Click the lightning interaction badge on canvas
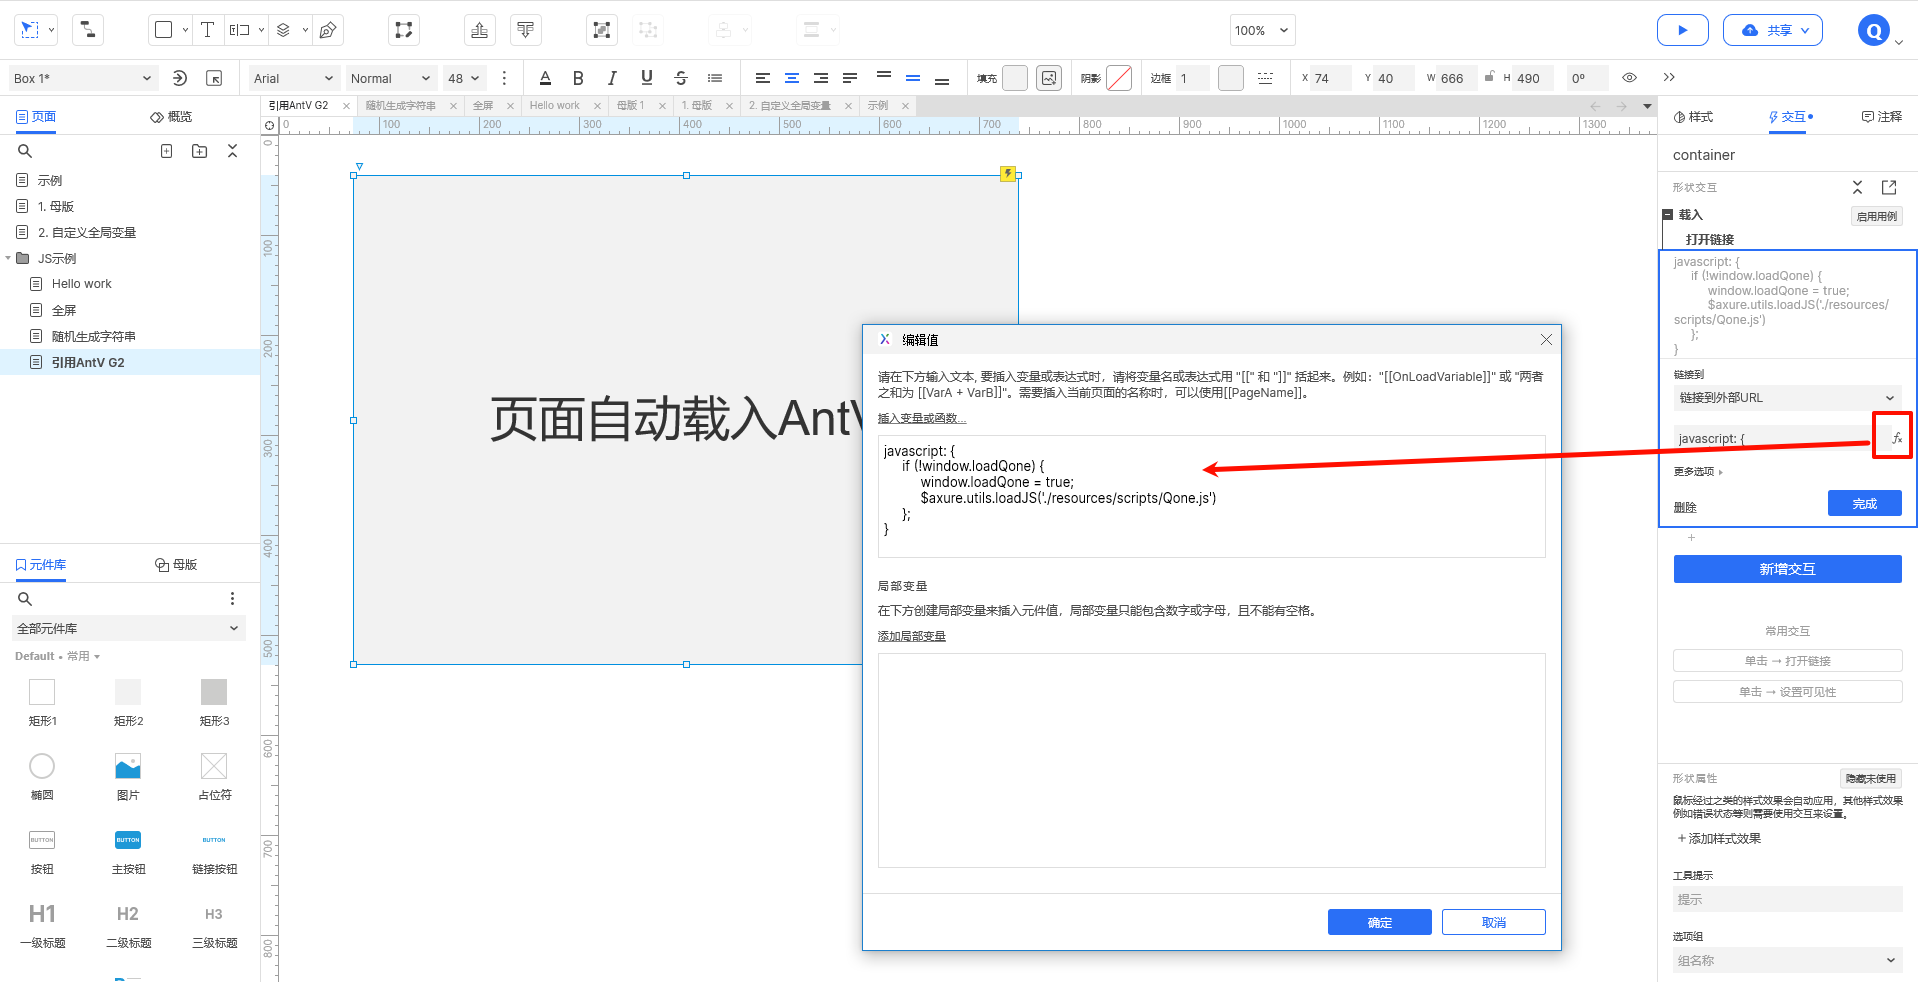This screenshot has height=982, width=1918. click(x=1008, y=174)
